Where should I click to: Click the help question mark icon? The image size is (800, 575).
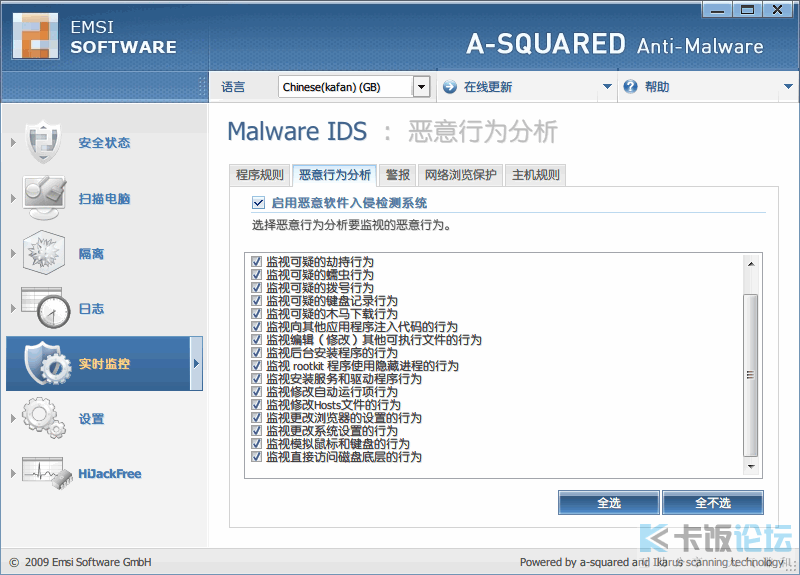tap(630, 87)
